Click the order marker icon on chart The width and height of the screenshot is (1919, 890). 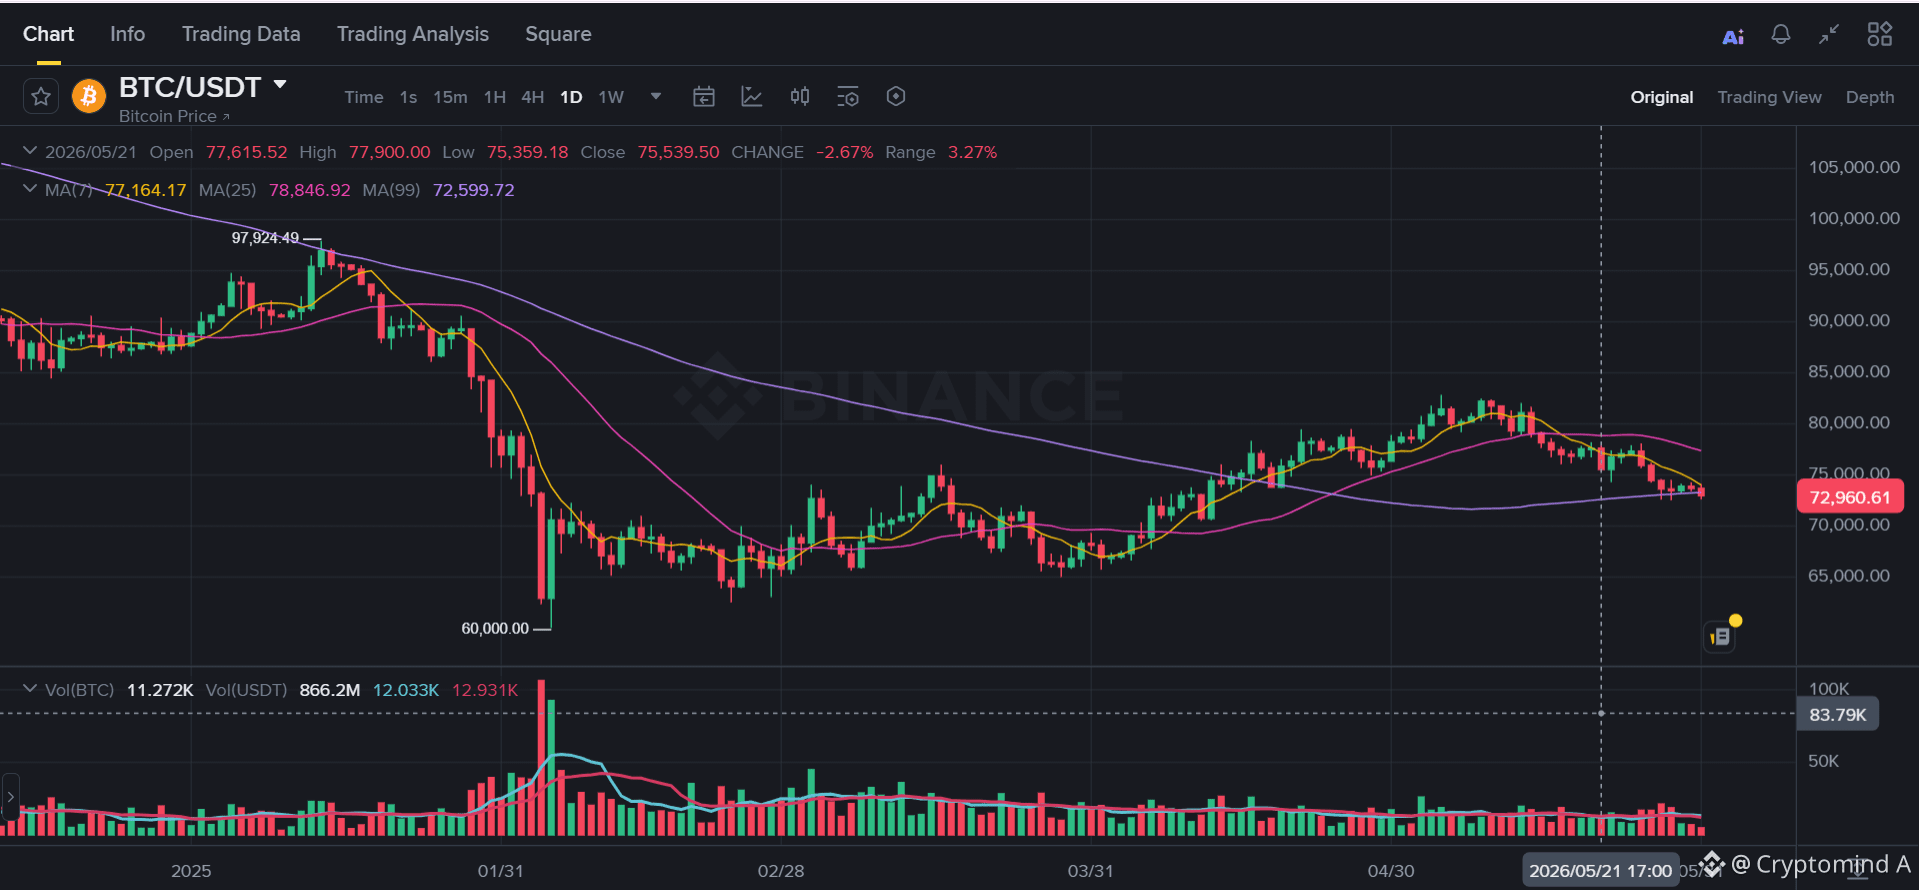[1720, 636]
